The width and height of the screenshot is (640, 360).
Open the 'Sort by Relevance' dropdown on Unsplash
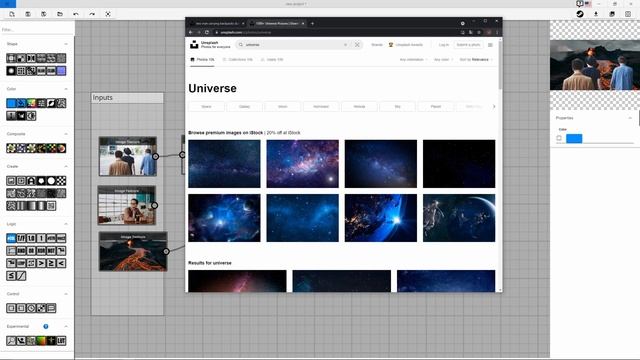[476, 60]
